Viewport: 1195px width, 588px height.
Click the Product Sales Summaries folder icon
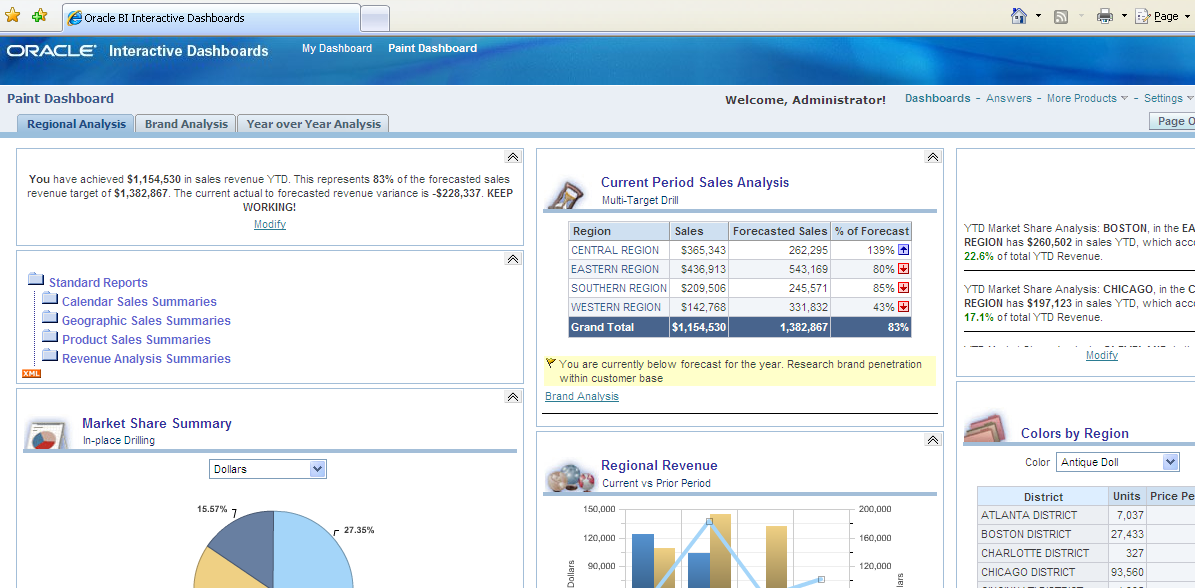pyautogui.click(x=50, y=337)
